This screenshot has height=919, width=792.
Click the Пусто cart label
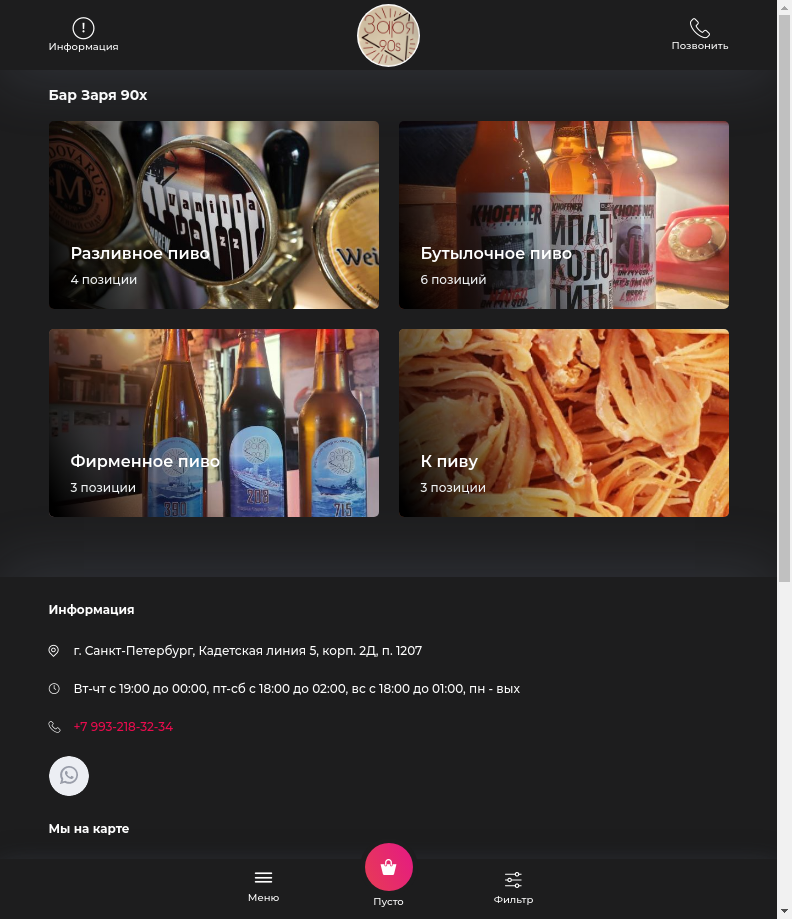click(x=388, y=901)
